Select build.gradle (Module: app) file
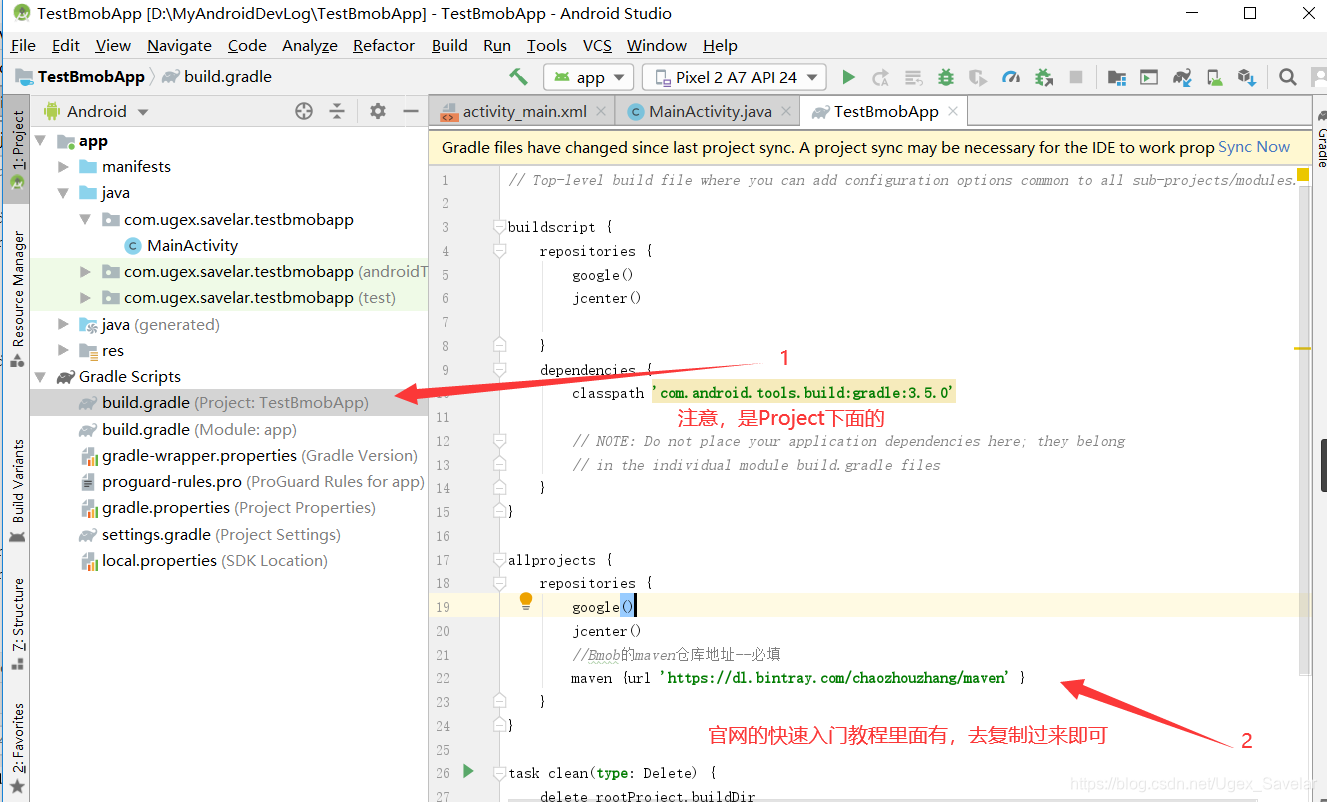1327x802 pixels. (188, 429)
